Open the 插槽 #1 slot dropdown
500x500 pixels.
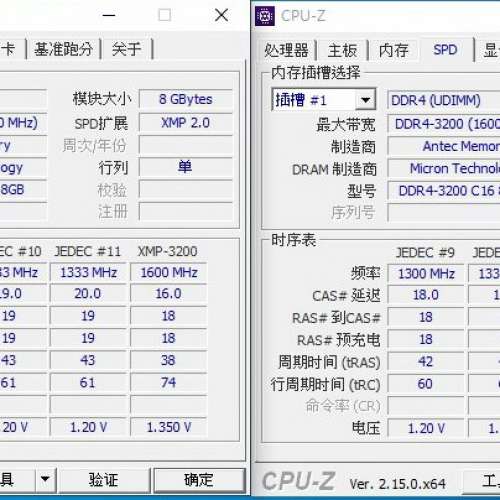pos(324,99)
